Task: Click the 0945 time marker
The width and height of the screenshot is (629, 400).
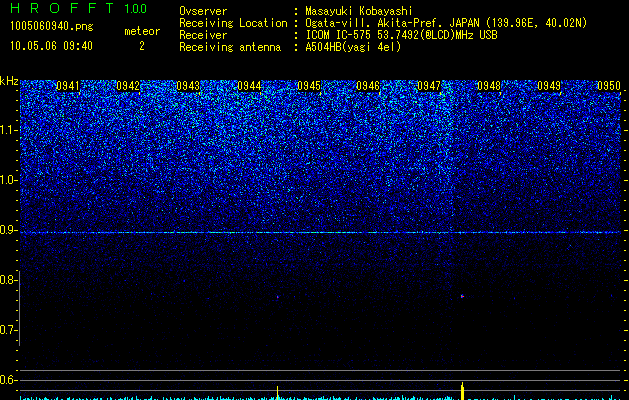Action: [x=309, y=86]
